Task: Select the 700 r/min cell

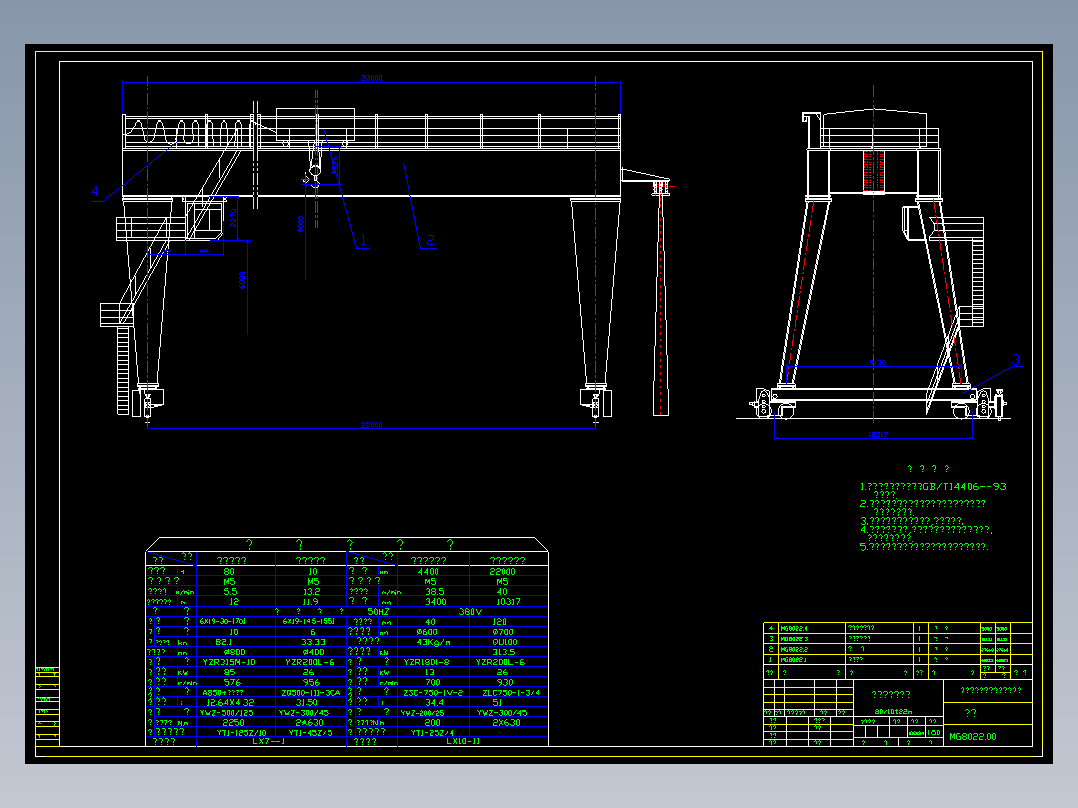Action: click(432, 682)
